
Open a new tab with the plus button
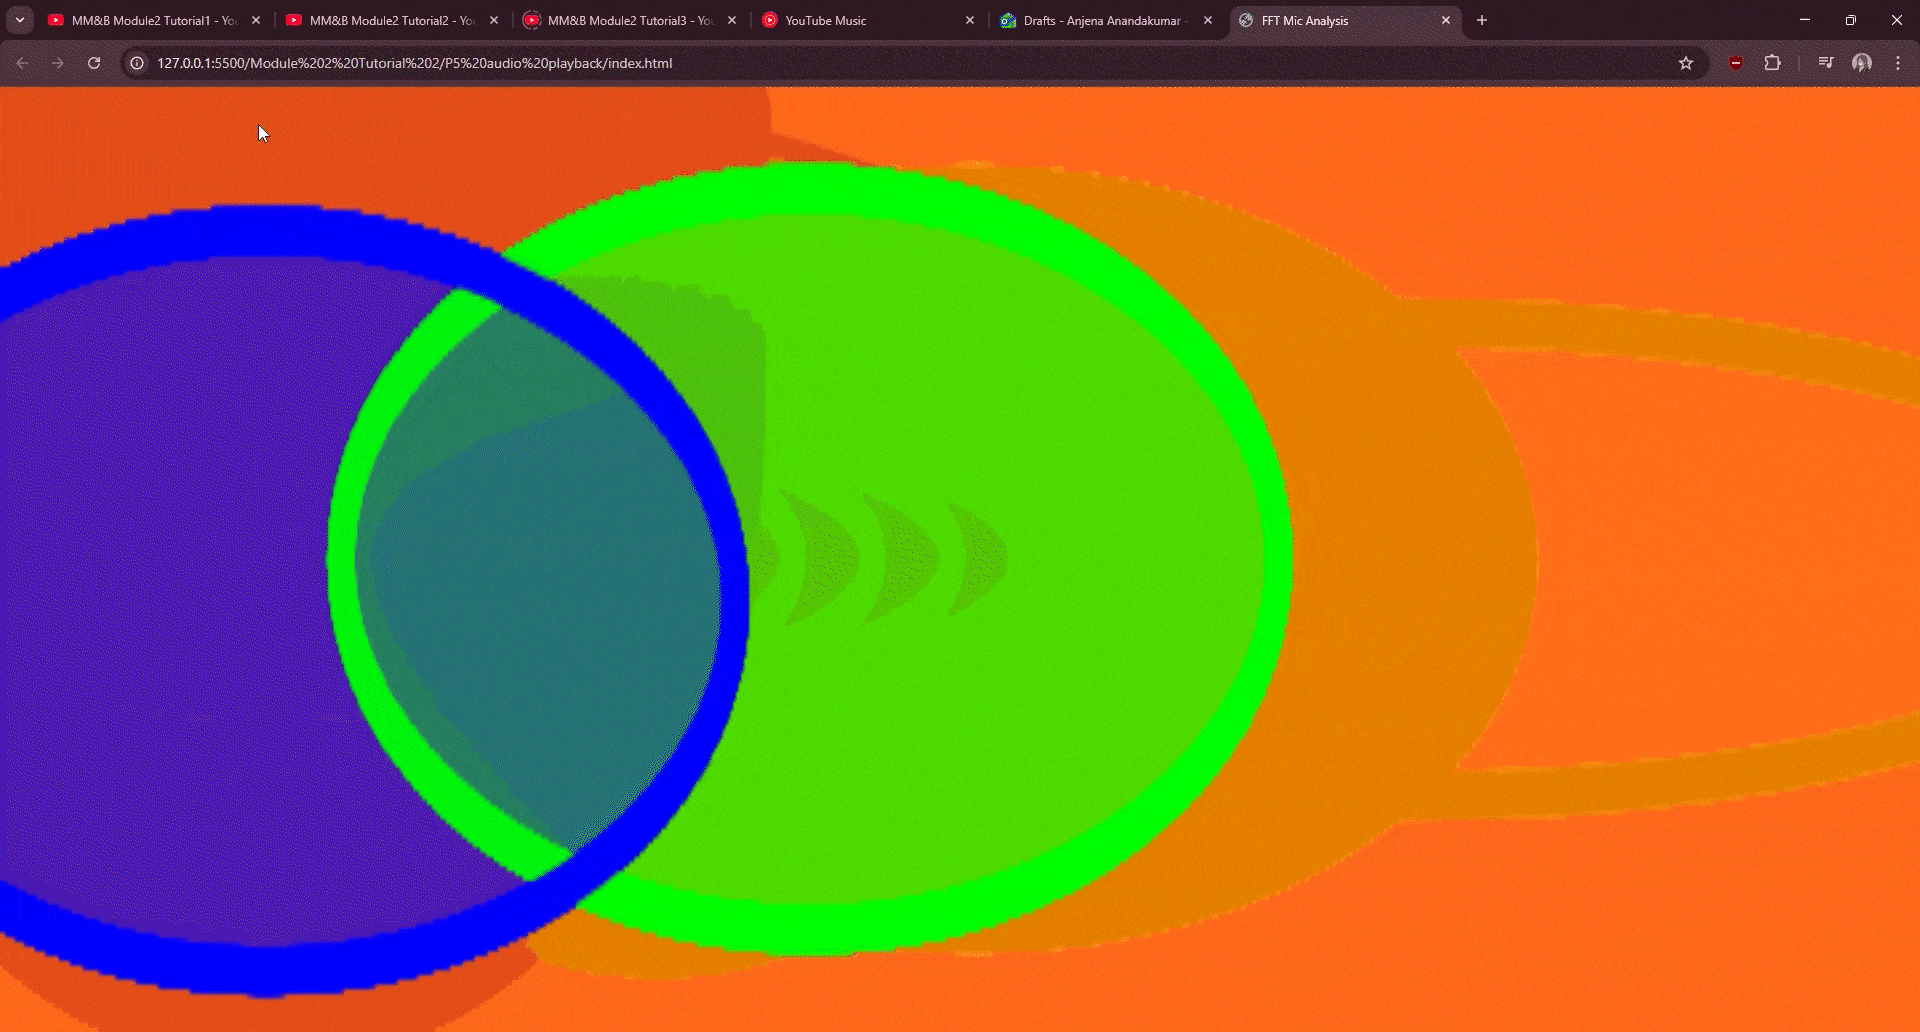coord(1481,20)
